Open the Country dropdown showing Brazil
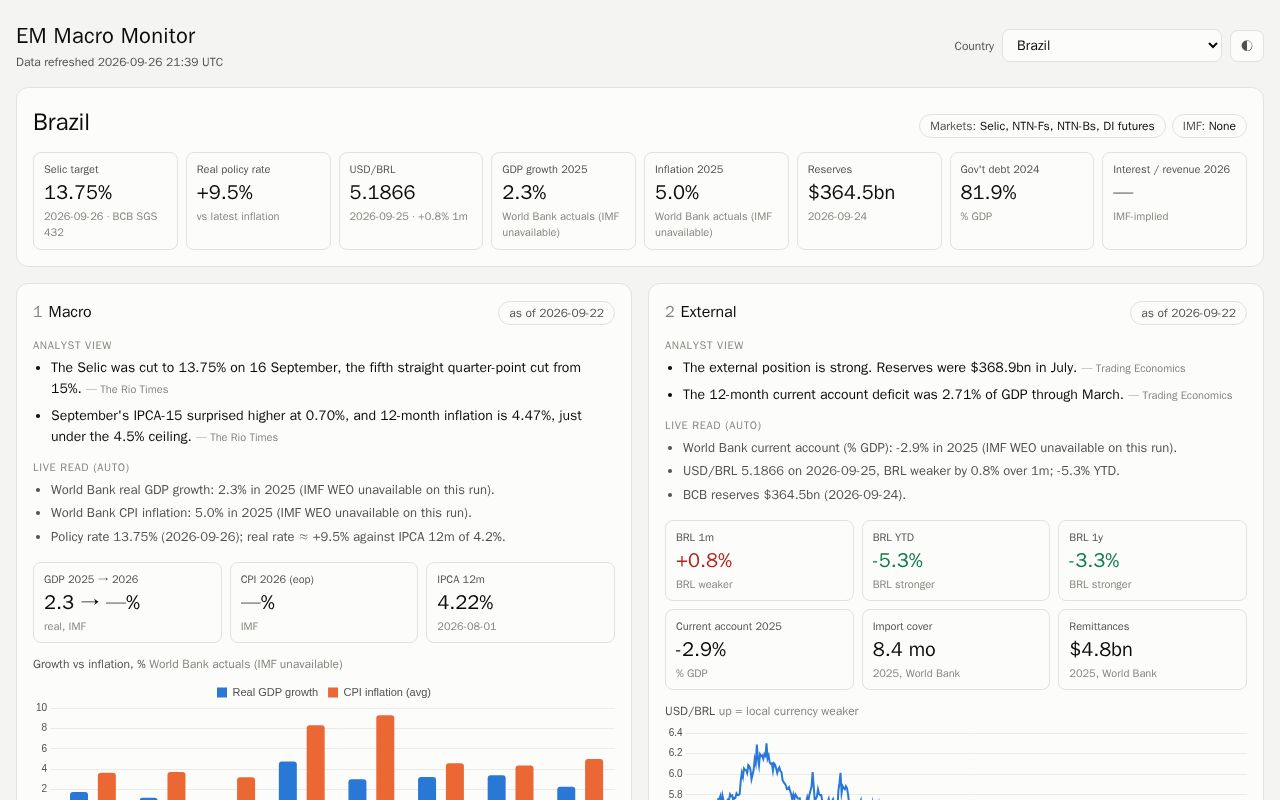The height and width of the screenshot is (800, 1280). (x=1112, y=45)
